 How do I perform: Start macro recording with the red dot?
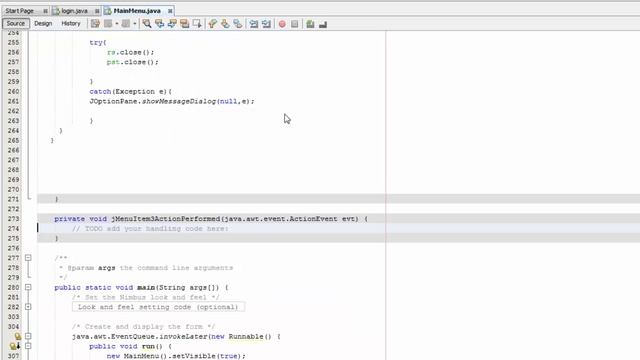point(282,24)
